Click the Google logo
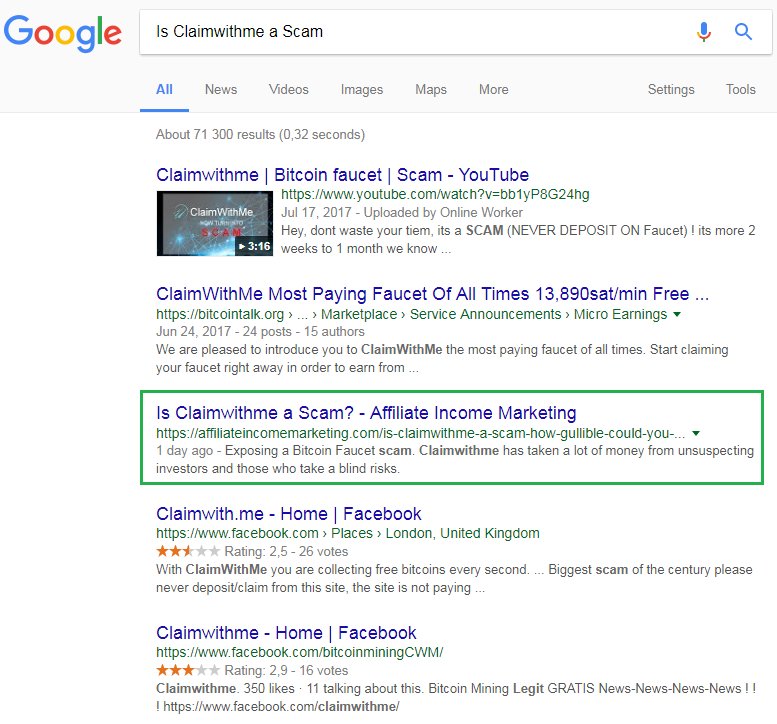This screenshot has height=724, width=777. point(62,33)
